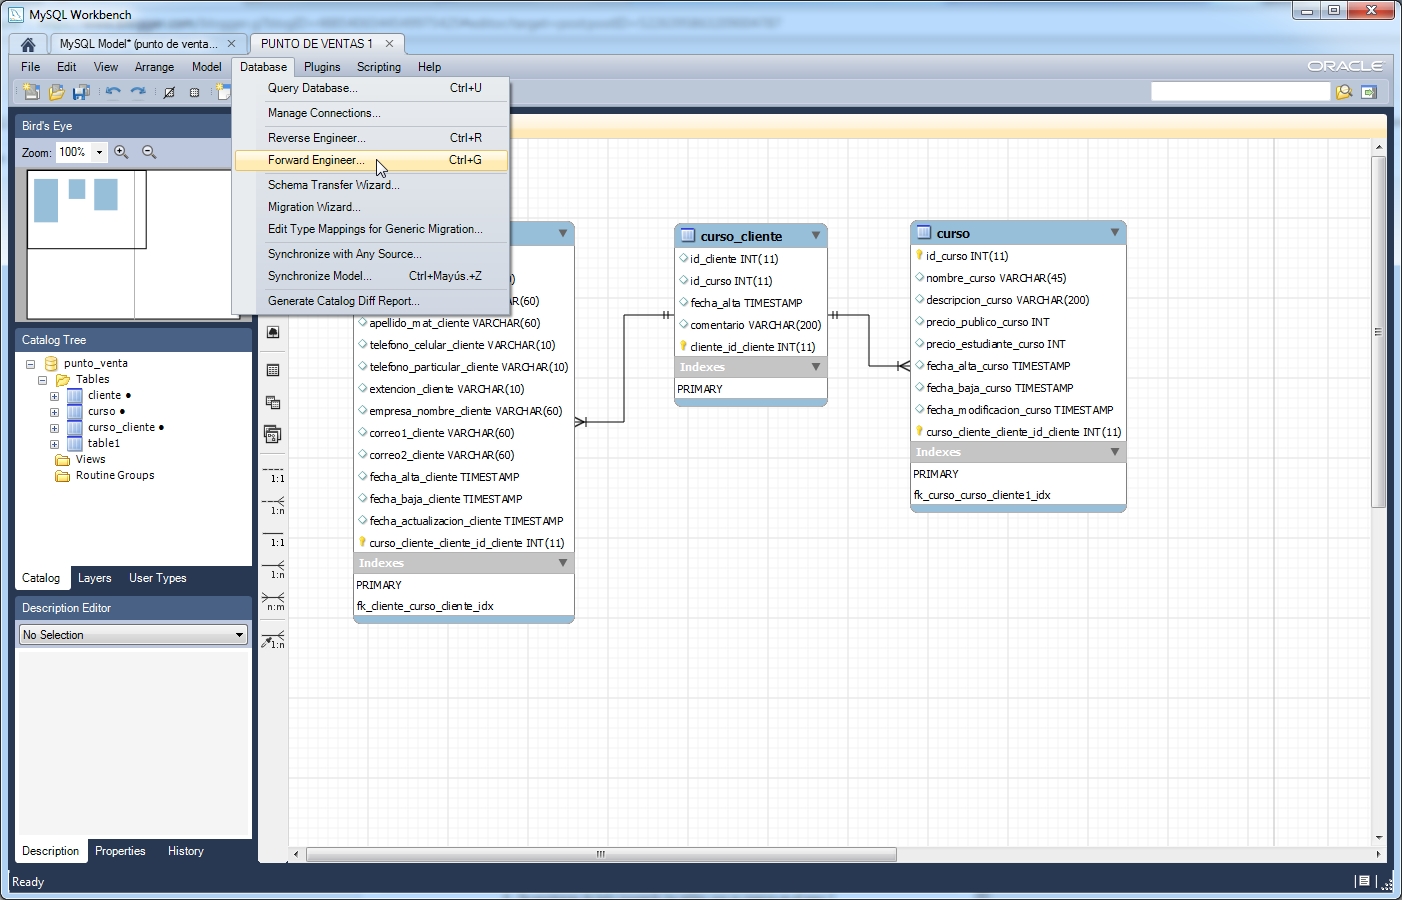1402x900 pixels.
Task: Click the find icon beside the search box
Action: (x=1343, y=91)
